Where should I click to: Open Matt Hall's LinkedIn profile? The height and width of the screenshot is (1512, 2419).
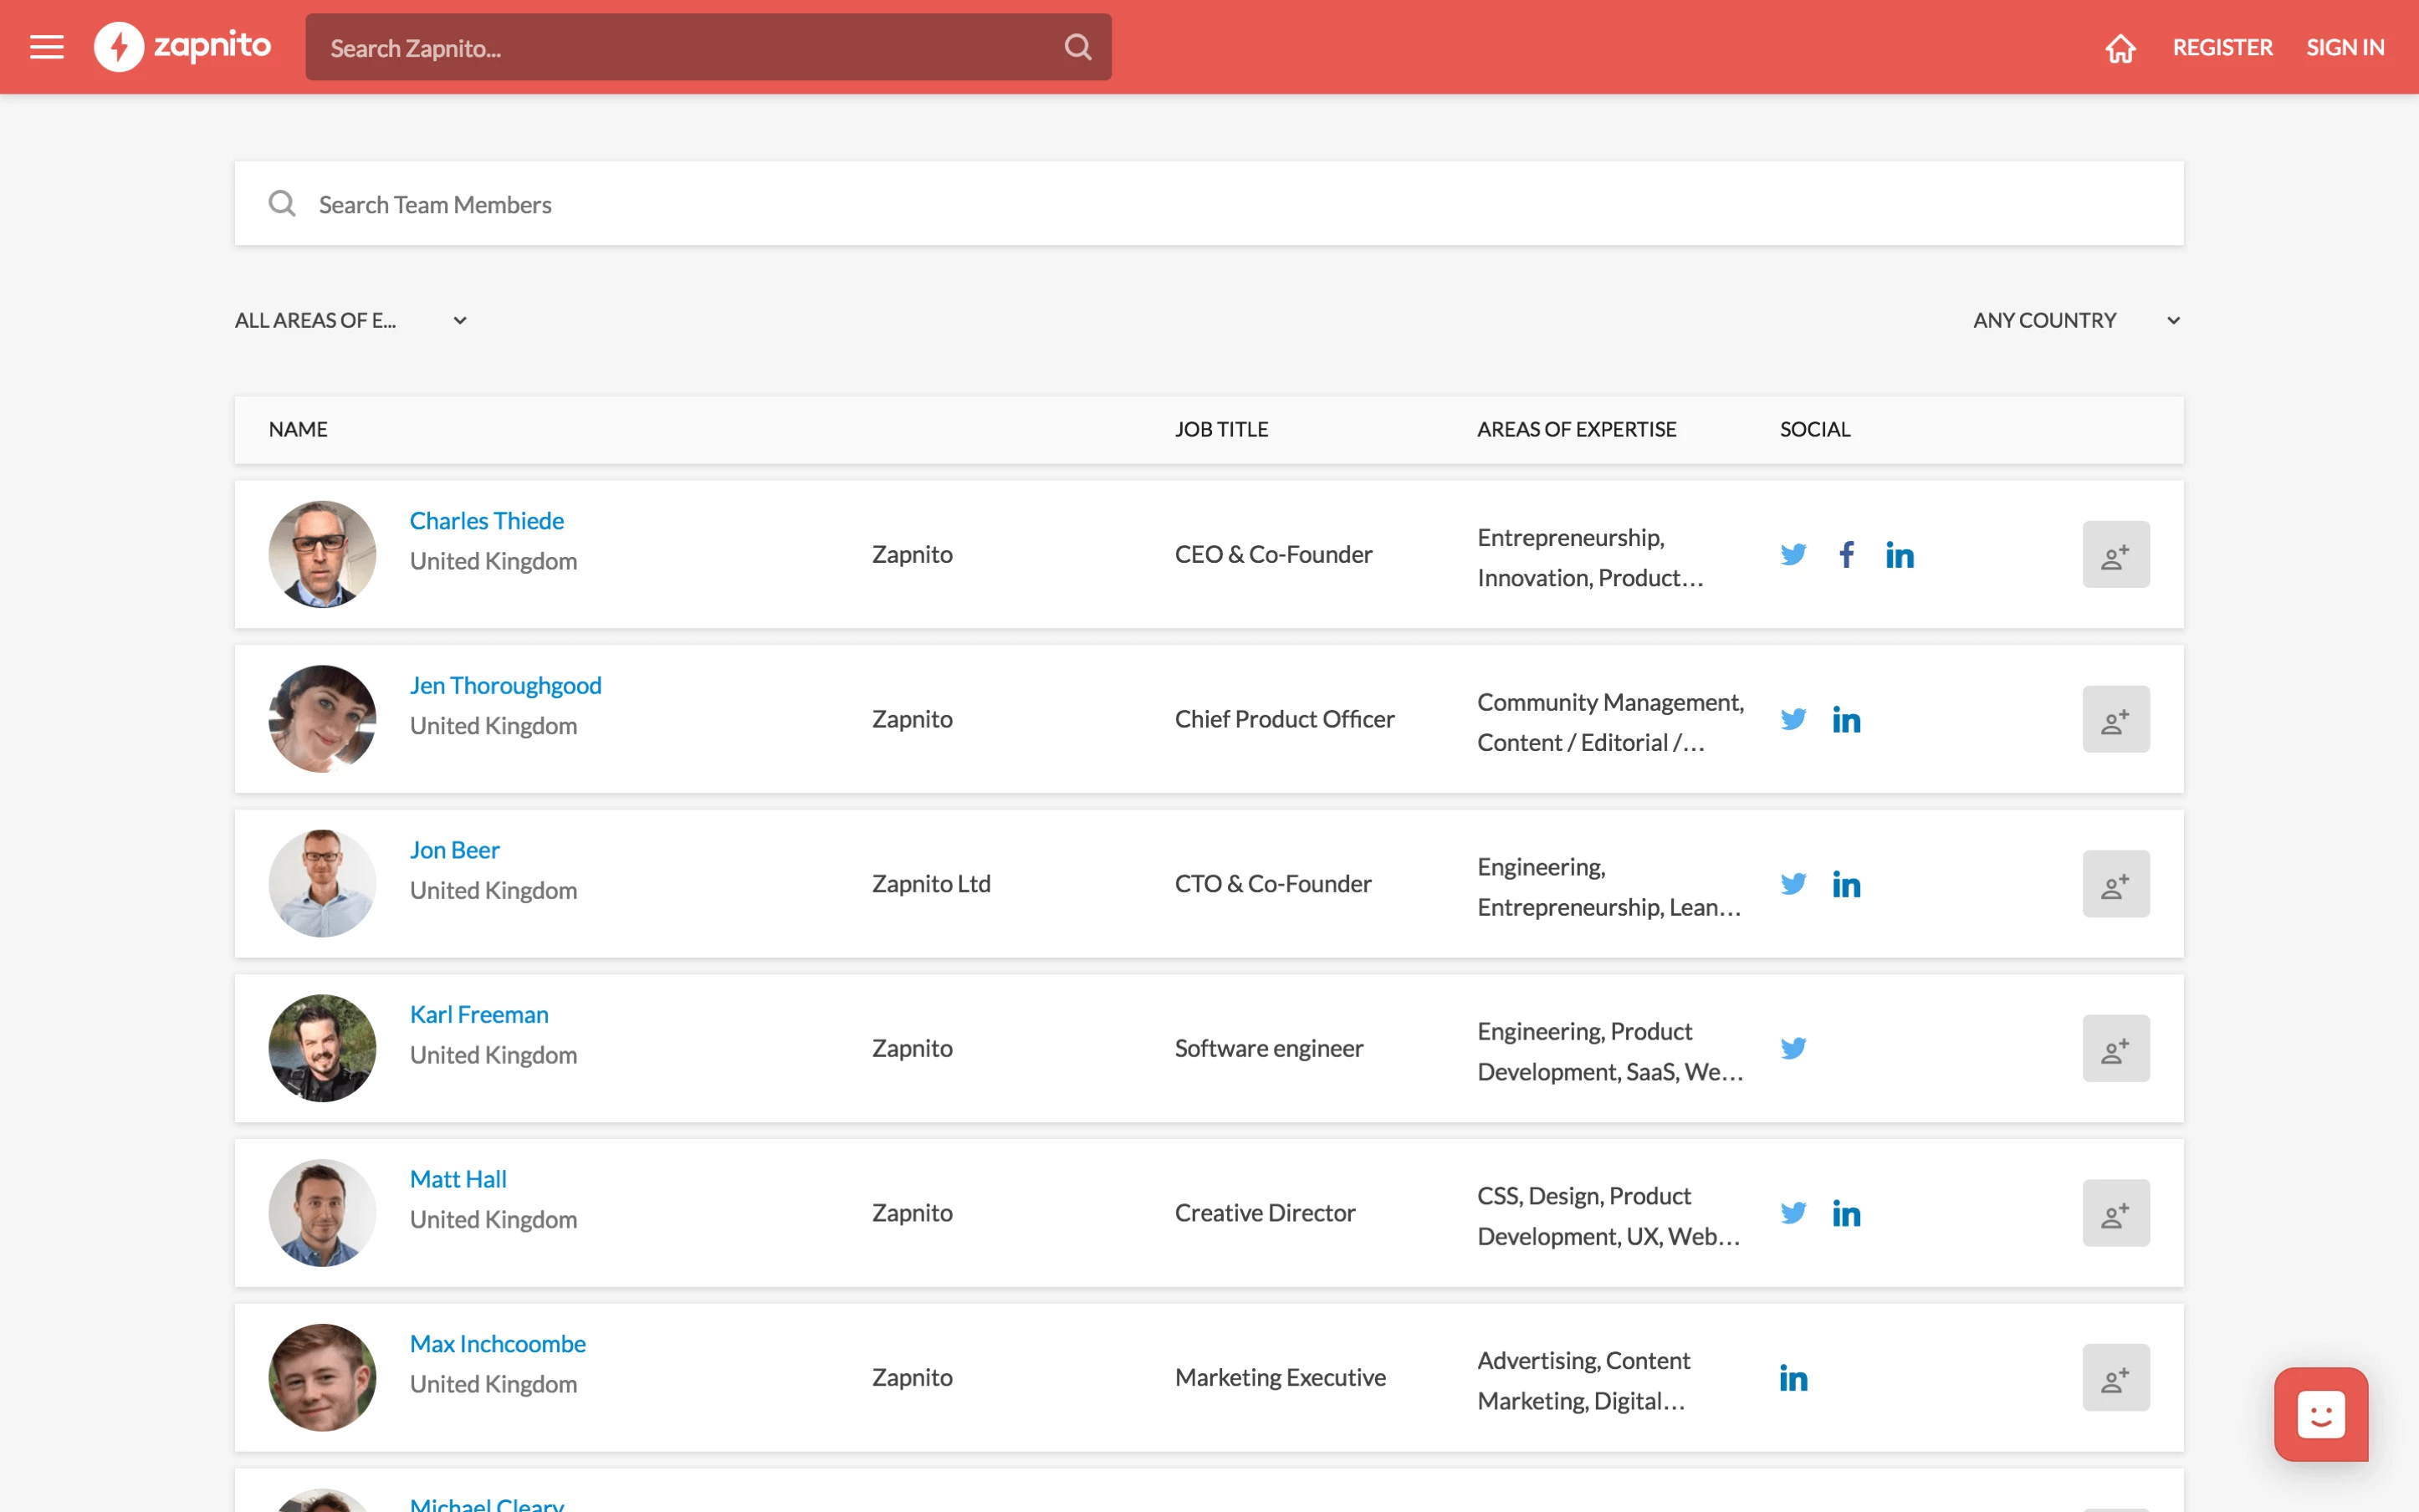tap(1846, 1213)
